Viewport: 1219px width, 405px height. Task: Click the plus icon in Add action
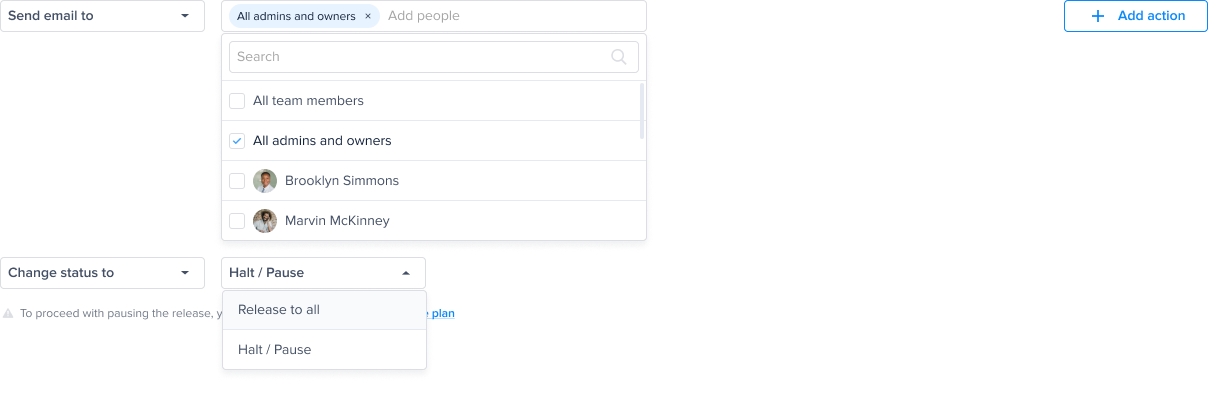[1098, 16]
